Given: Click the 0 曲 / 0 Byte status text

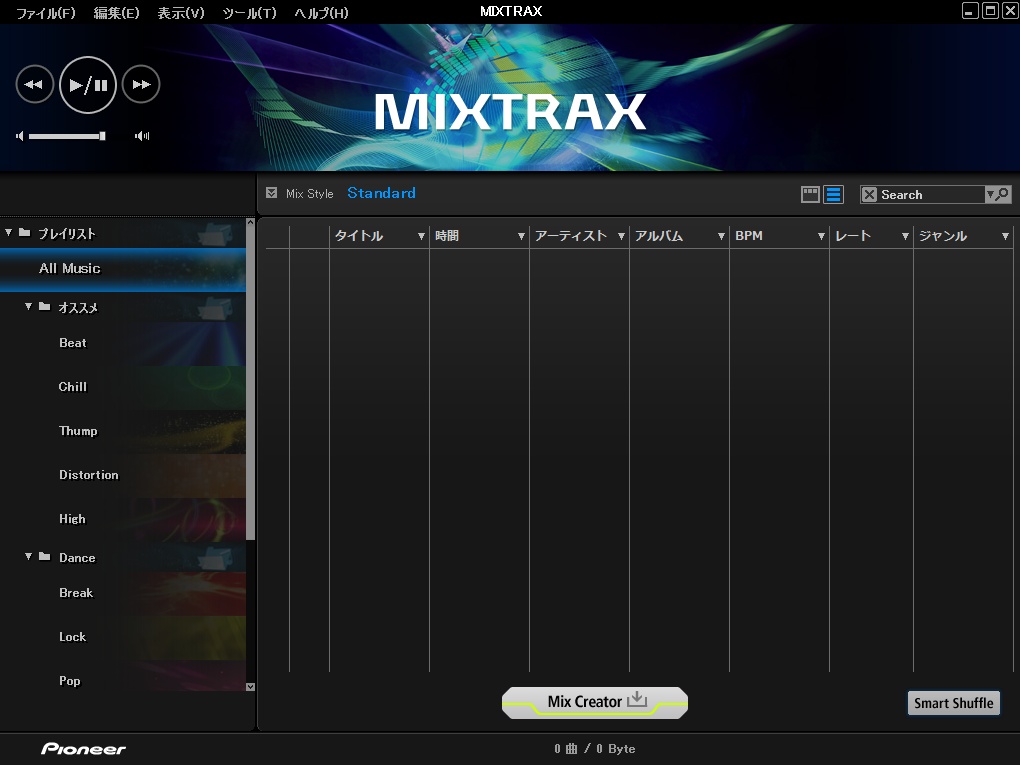Looking at the screenshot, I should pyautogui.click(x=595, y=749).
